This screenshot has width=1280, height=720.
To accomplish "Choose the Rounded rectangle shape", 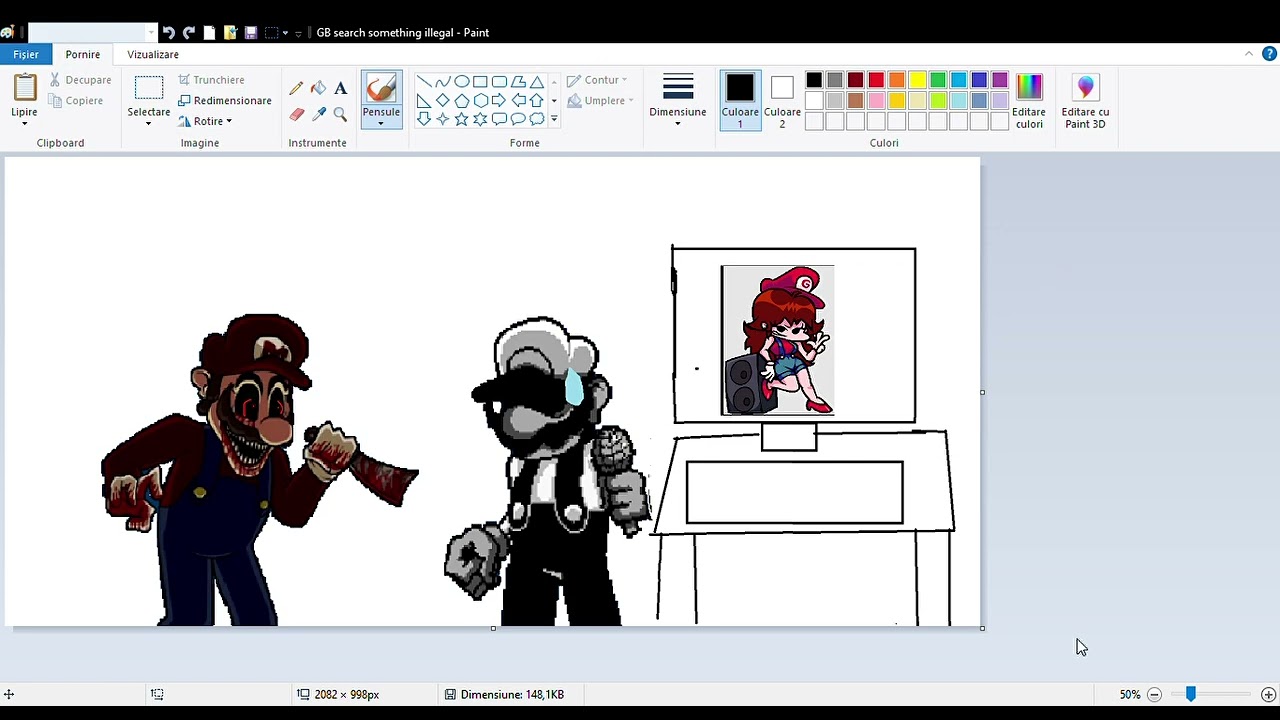I will click(x=499, y=81).
